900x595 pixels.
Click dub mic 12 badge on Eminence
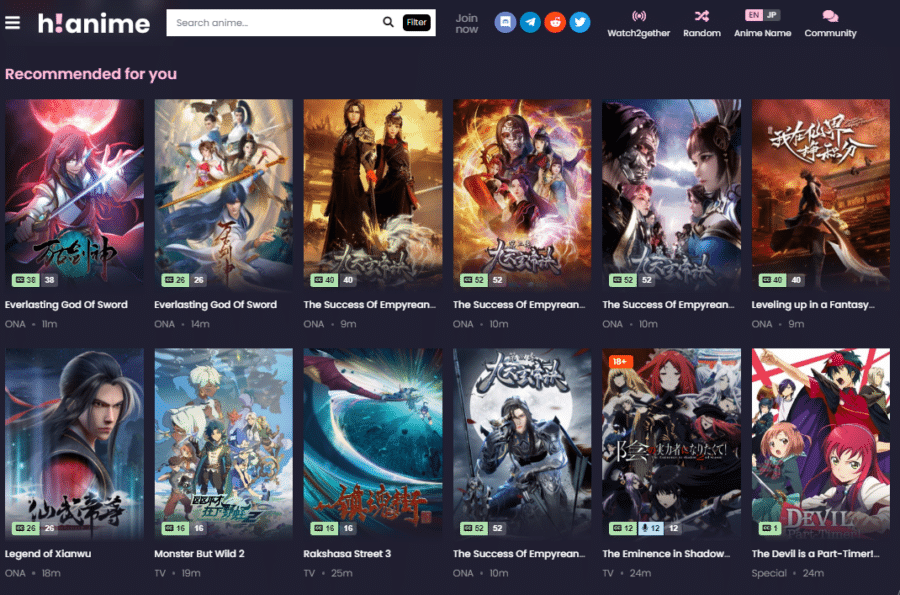(x=650, y=528)
